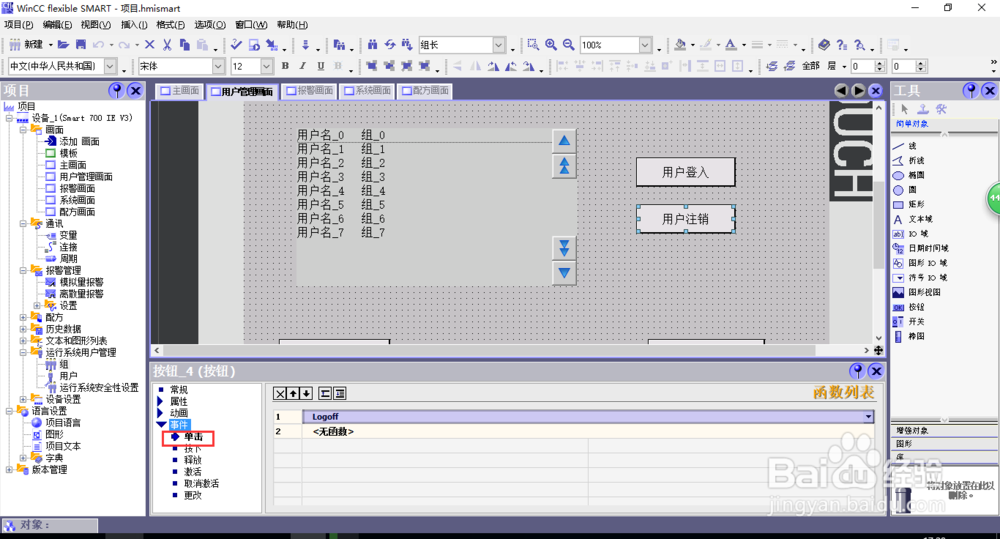This screenshot has height=539, width=1000.
Task: Open the zoom percentage dropdown 100%
Action: tap(645, 45)
